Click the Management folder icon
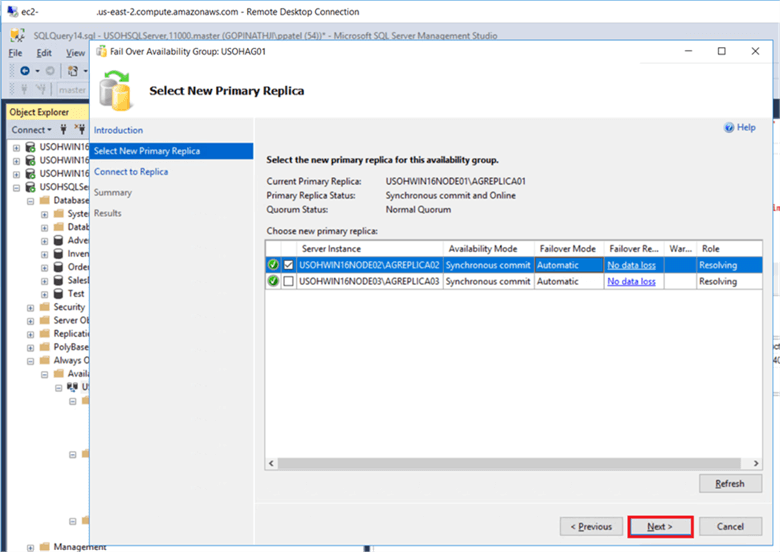The image size is (780, 552). tap(45, 547)
